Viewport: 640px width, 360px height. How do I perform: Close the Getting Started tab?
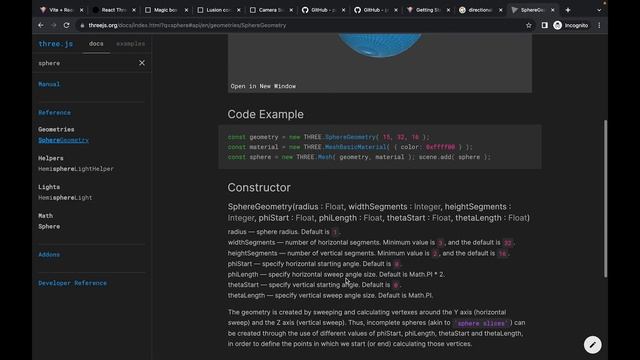tap(448, 10)
